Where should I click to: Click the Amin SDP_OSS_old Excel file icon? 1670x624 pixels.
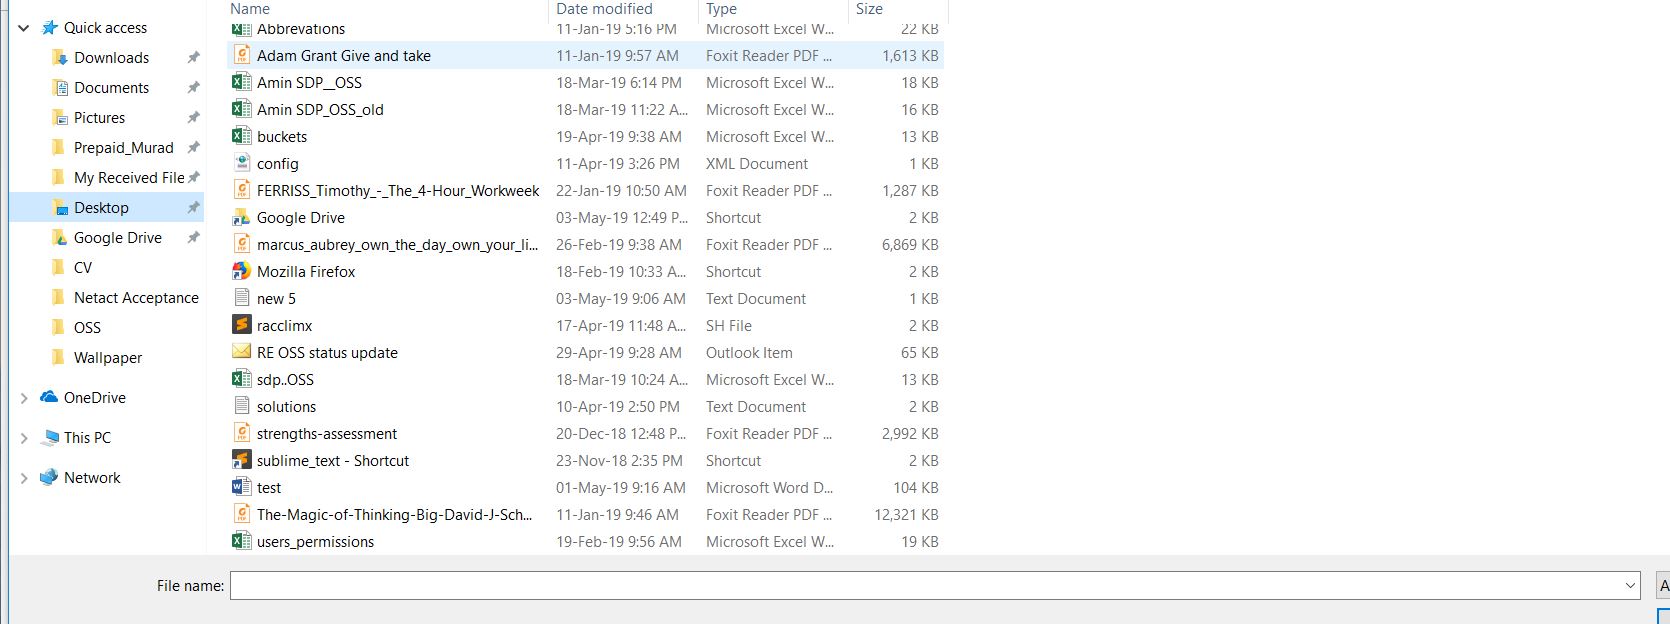coord(241,109)
